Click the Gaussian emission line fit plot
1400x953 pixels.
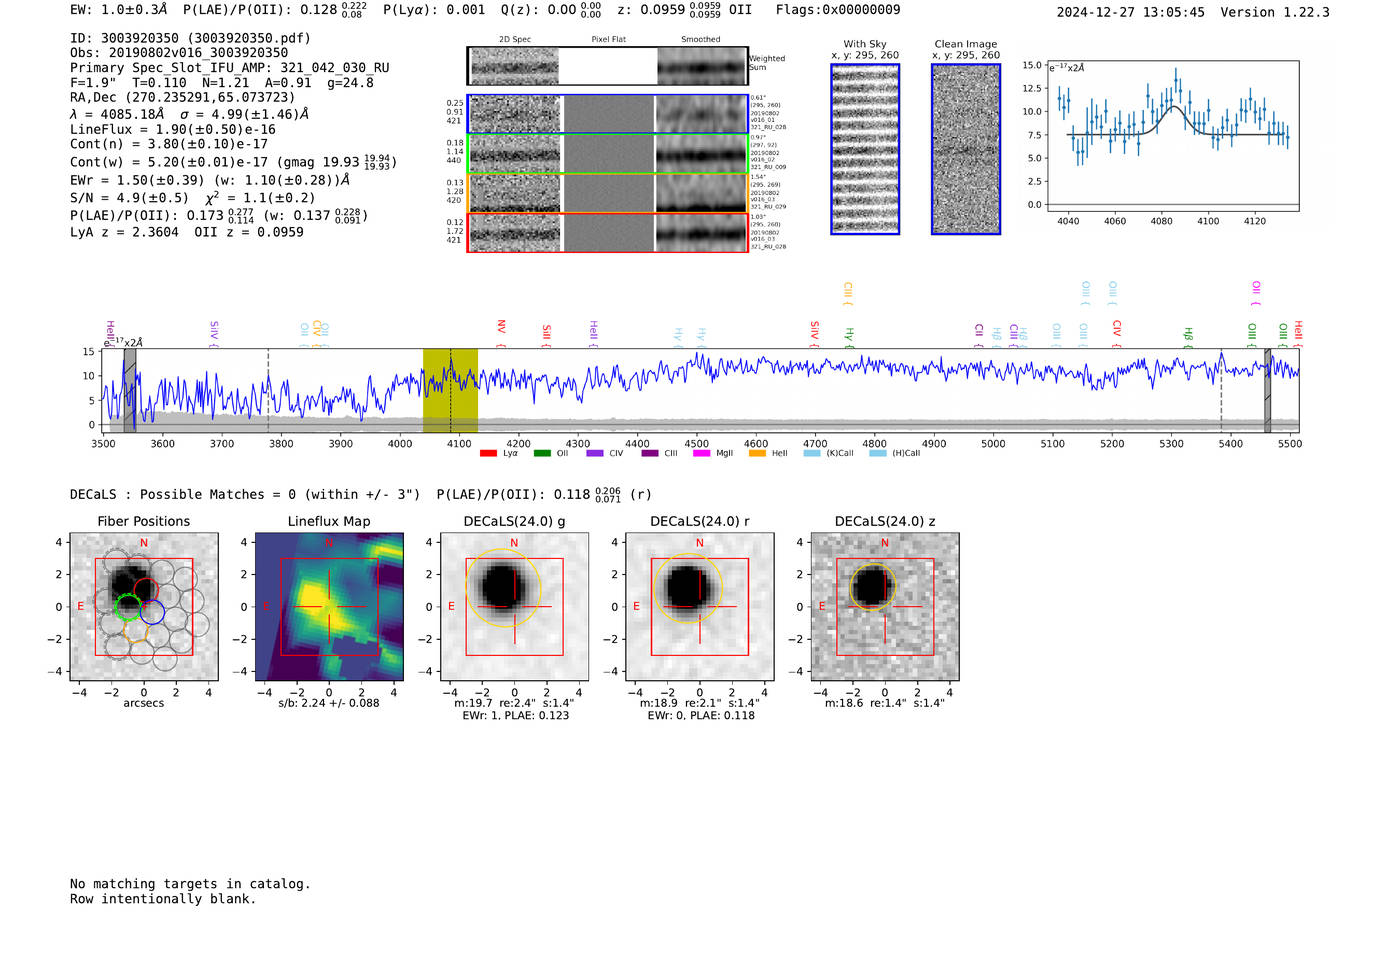pyautogui.click(x=1172, y=136)
